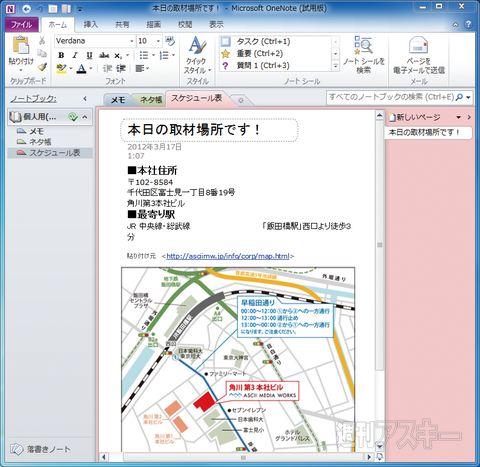Image resolution: width=480 pixels, height=467 pixels.
Task: Open the ネタ帳 section tab
Action: tap(151, 100)
